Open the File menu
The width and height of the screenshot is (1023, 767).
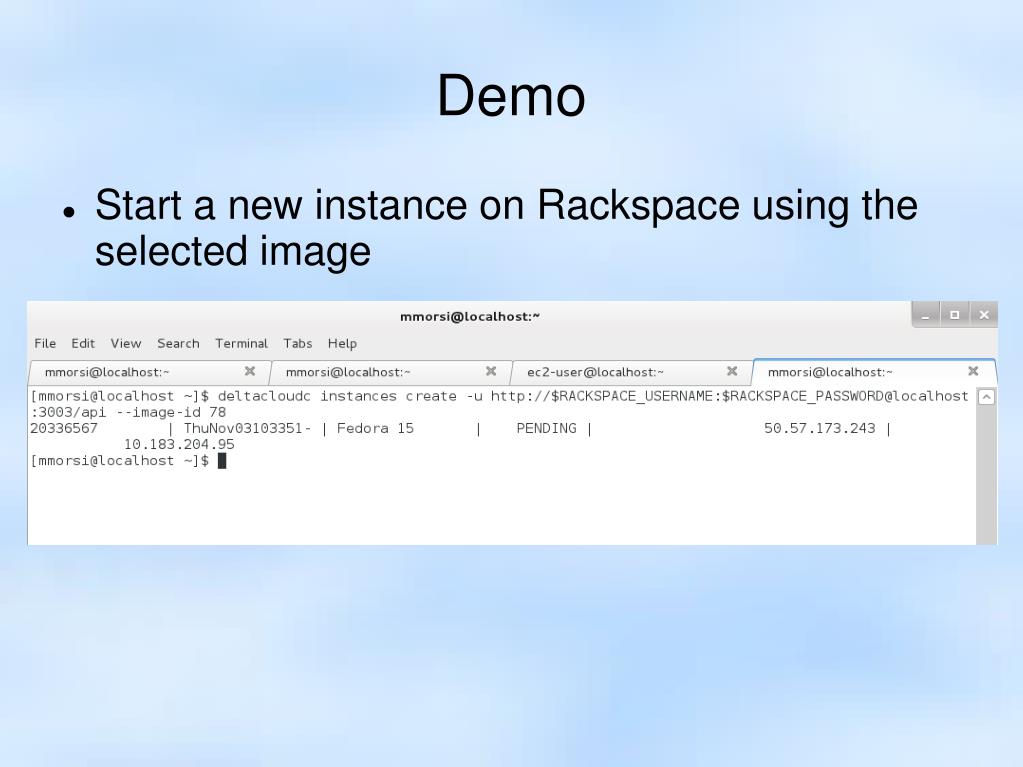[x=45, y=343]
